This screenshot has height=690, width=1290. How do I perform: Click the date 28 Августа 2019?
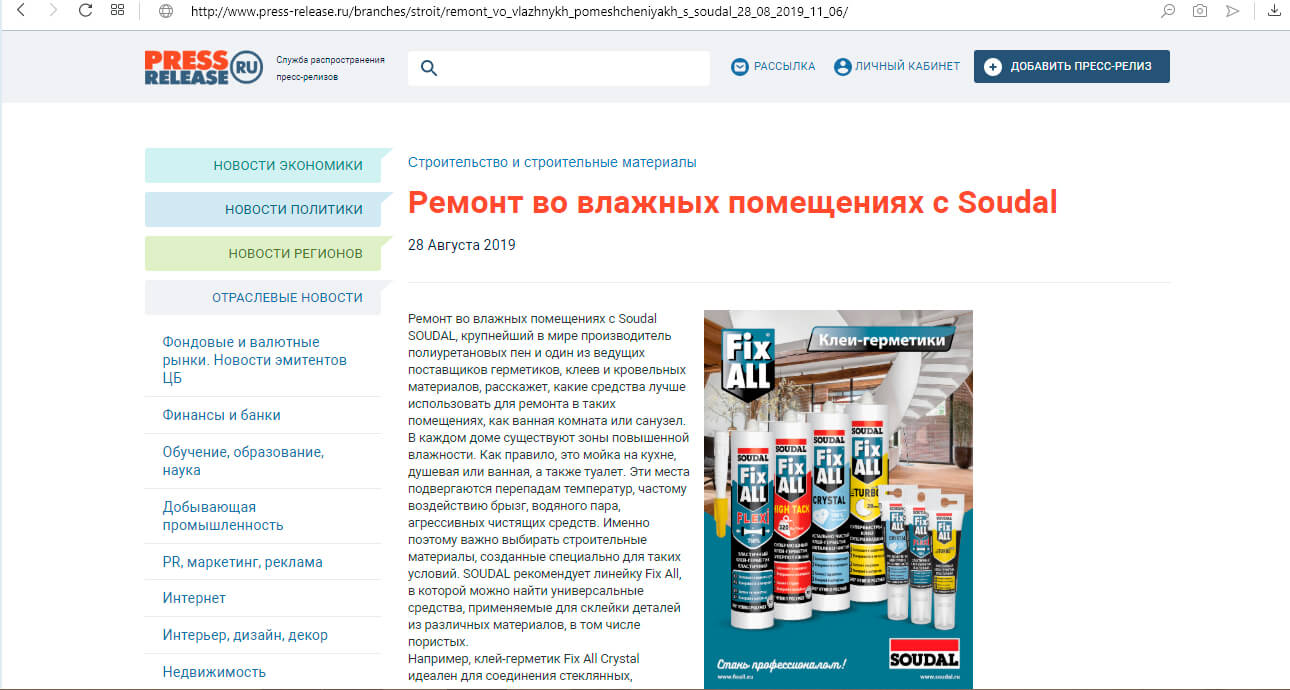pos(461,245)
